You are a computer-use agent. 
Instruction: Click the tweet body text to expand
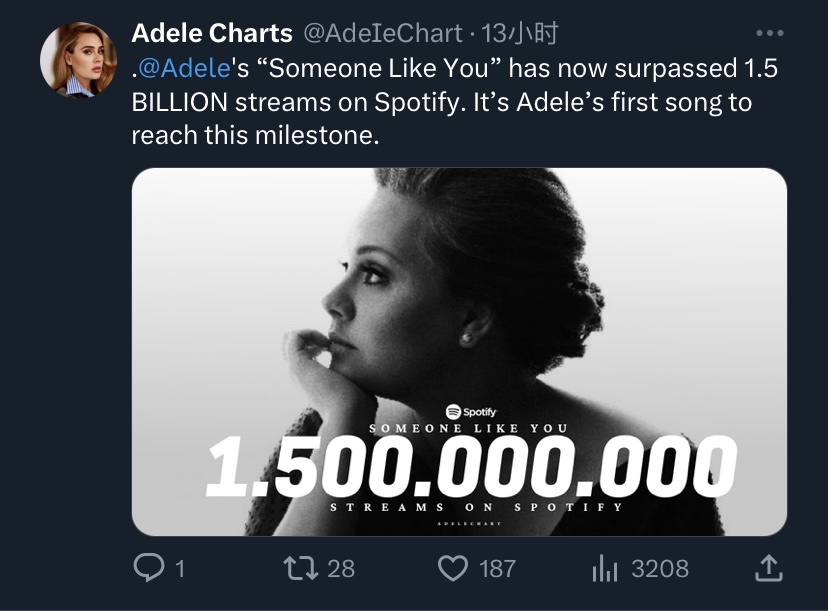click(x=455, y=102)
